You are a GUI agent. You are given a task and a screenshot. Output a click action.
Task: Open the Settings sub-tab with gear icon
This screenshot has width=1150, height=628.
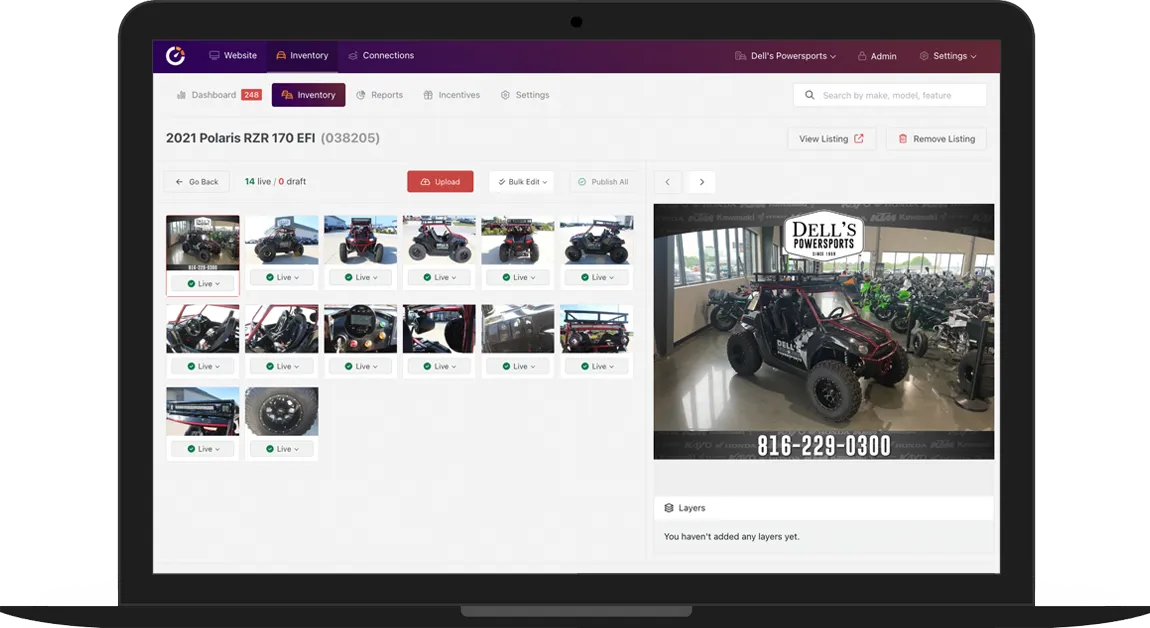tap(524, 95)
